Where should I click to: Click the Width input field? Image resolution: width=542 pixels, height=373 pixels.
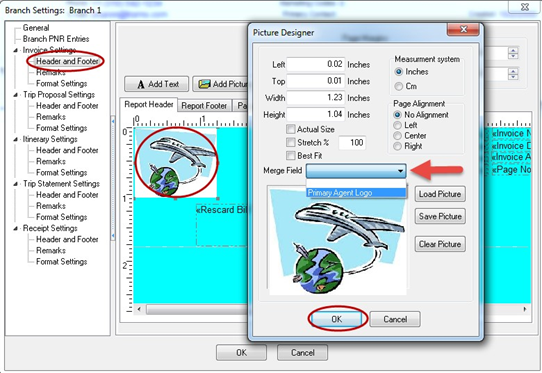(316, 97)
